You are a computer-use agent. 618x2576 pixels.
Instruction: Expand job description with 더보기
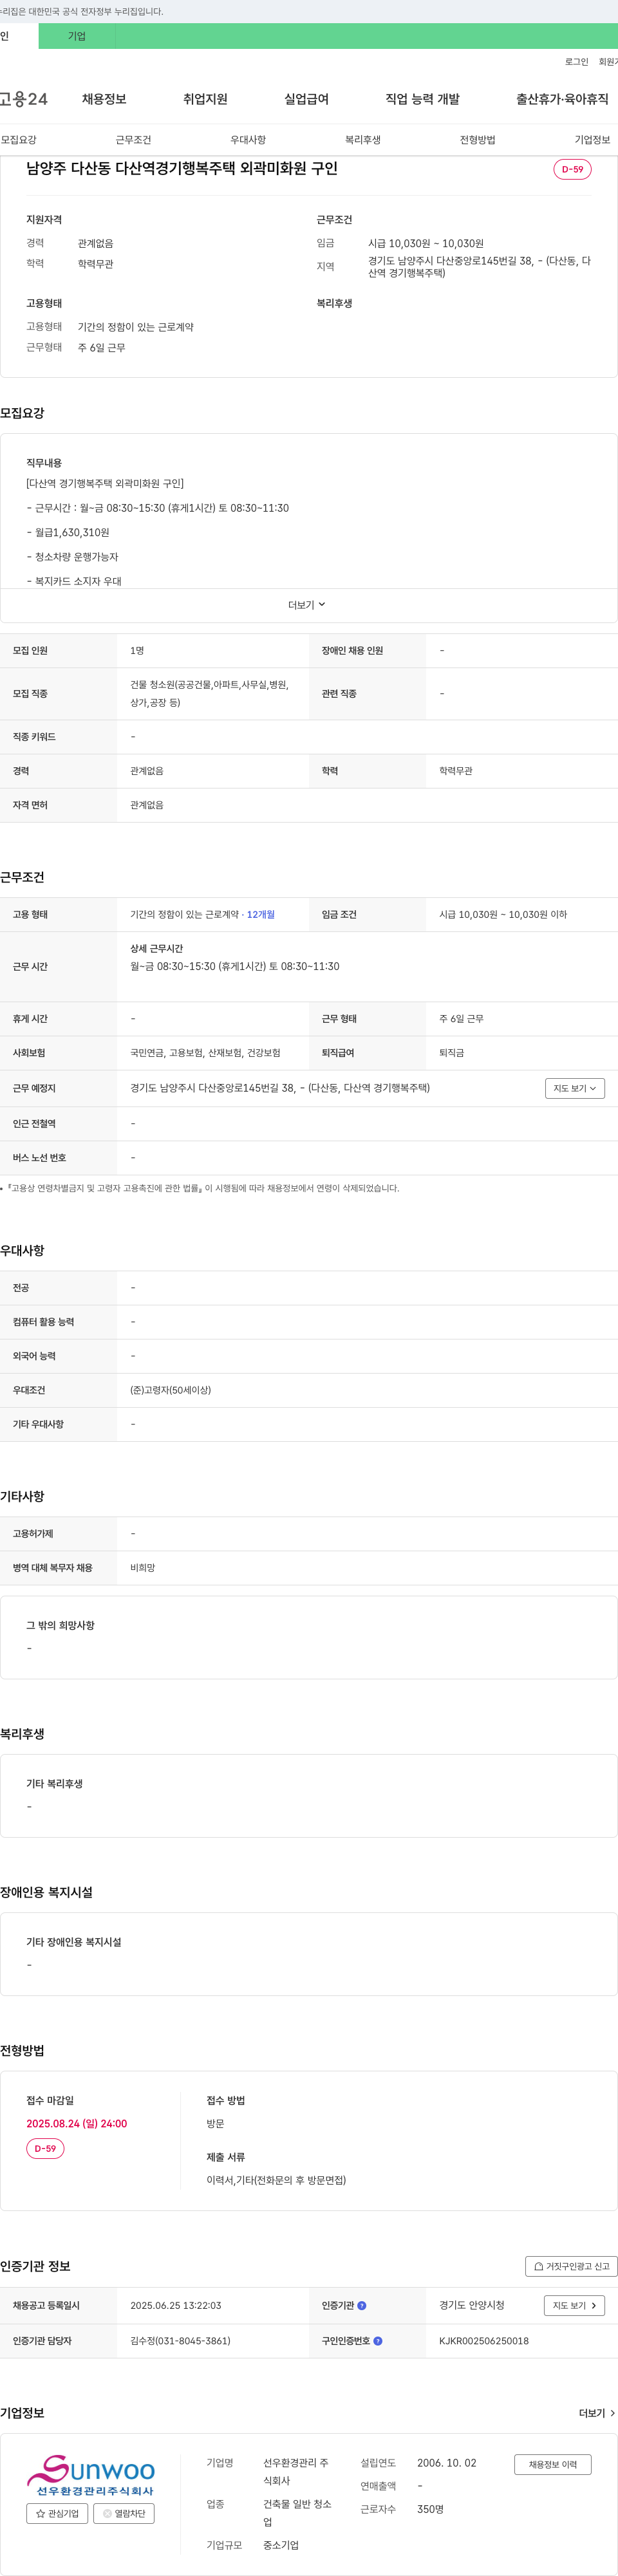(307, 605)
